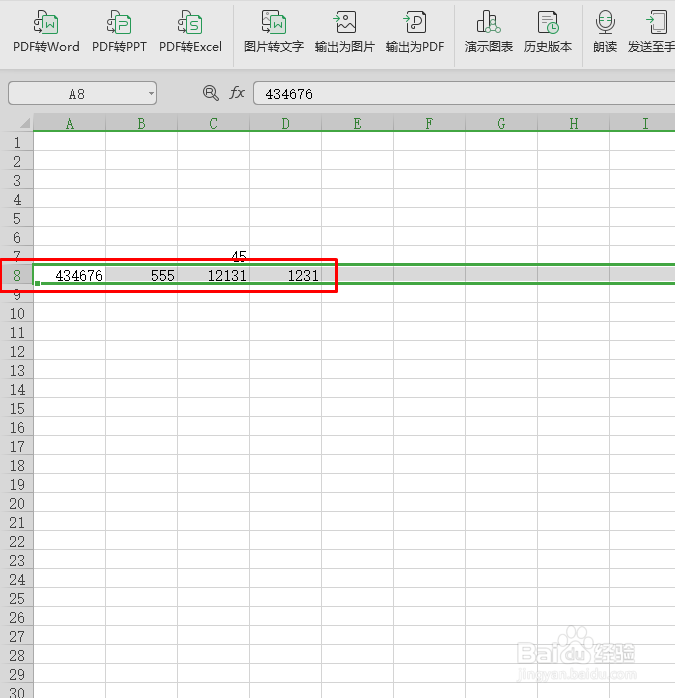675x698 pixels.
Task: Select row 5 header
Action: click(x=17, y=218)
